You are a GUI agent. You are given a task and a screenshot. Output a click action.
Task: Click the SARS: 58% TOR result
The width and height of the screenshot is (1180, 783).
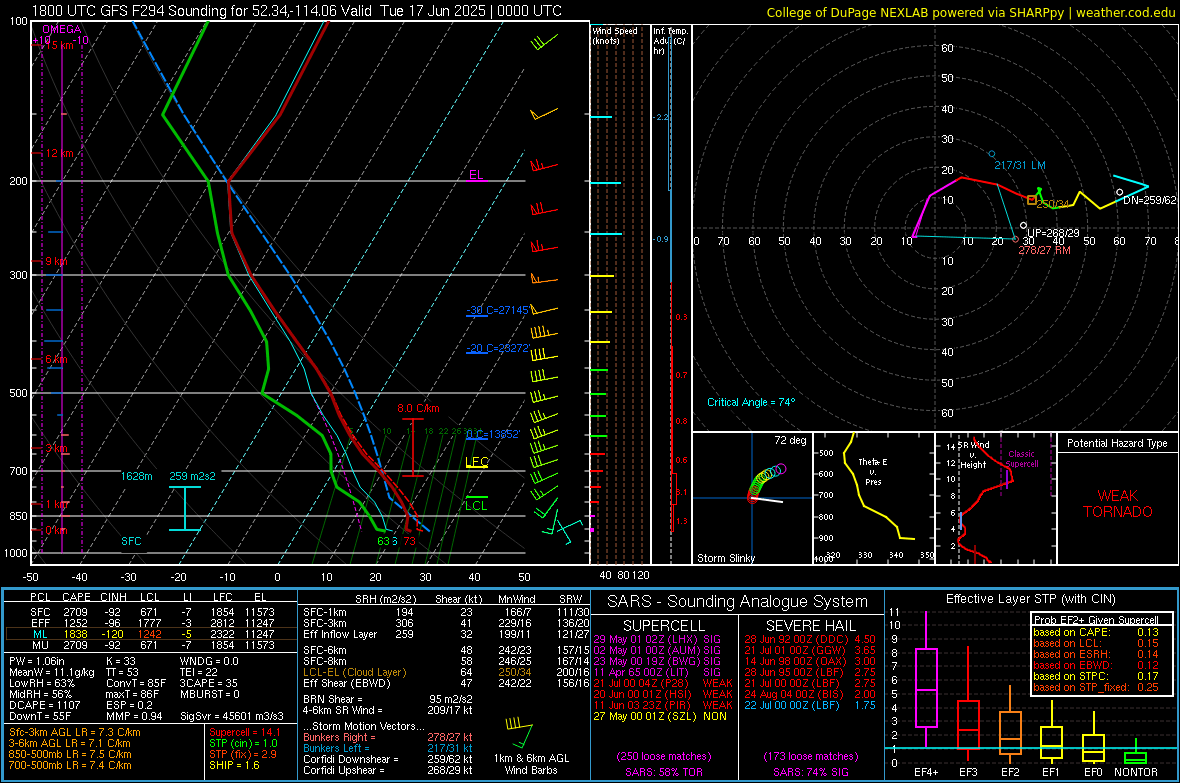tap(664, 772)
